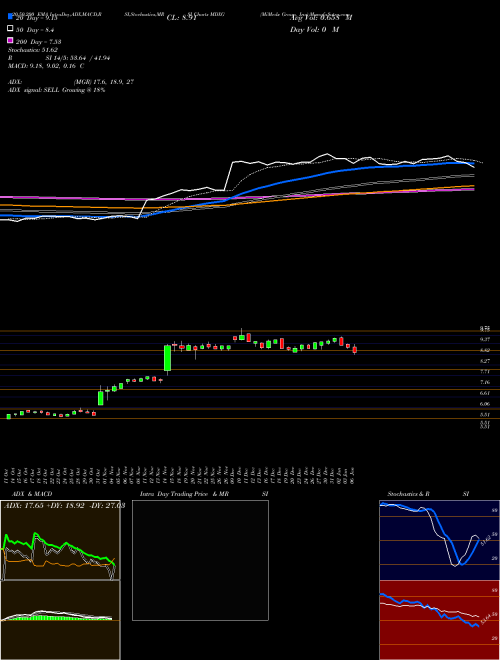Click the 'MACD: 9.18, 9.02, 0.16 C' line
This screenshot has height=660, width=500.
click(46, 66)
